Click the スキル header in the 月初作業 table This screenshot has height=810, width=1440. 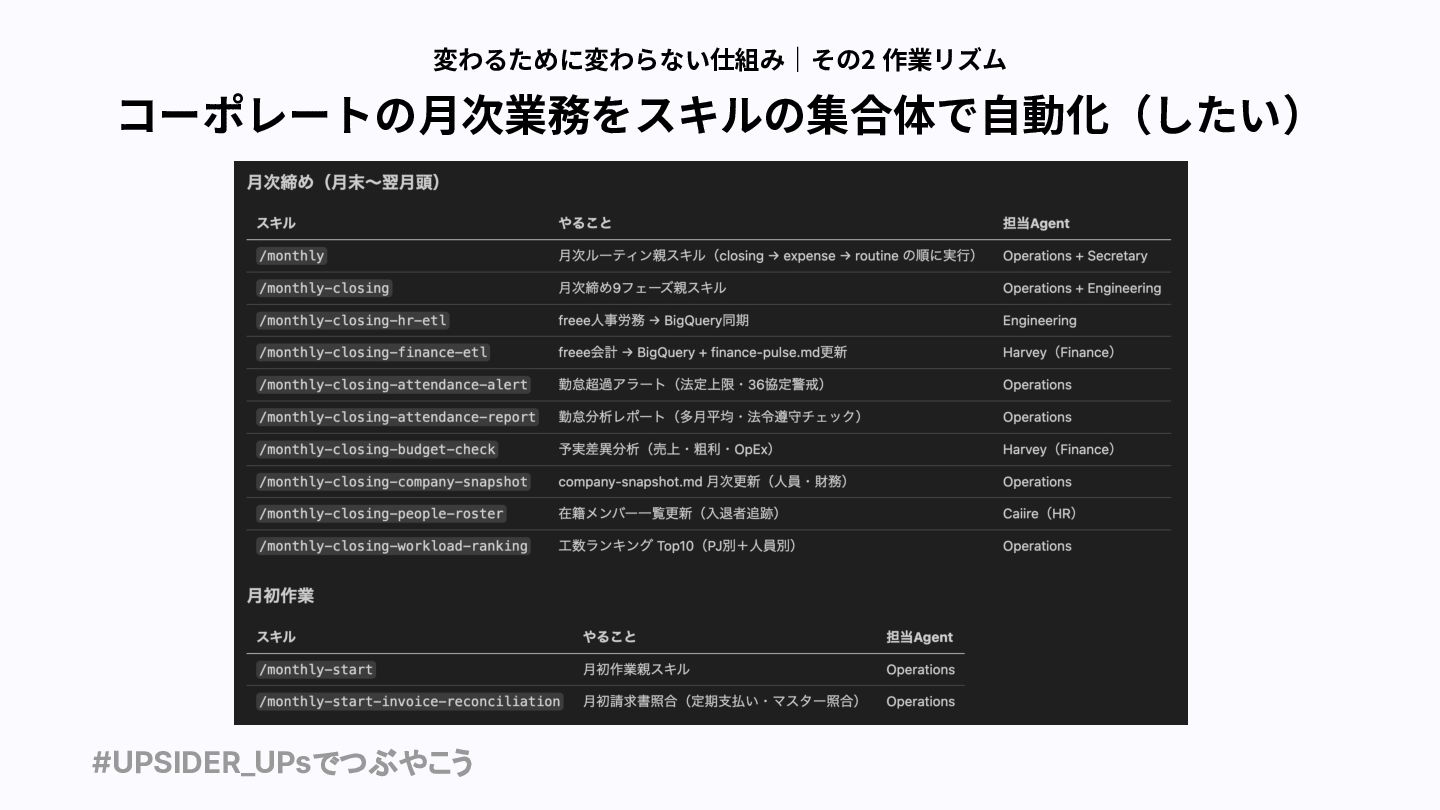click(x=276, y=637)
